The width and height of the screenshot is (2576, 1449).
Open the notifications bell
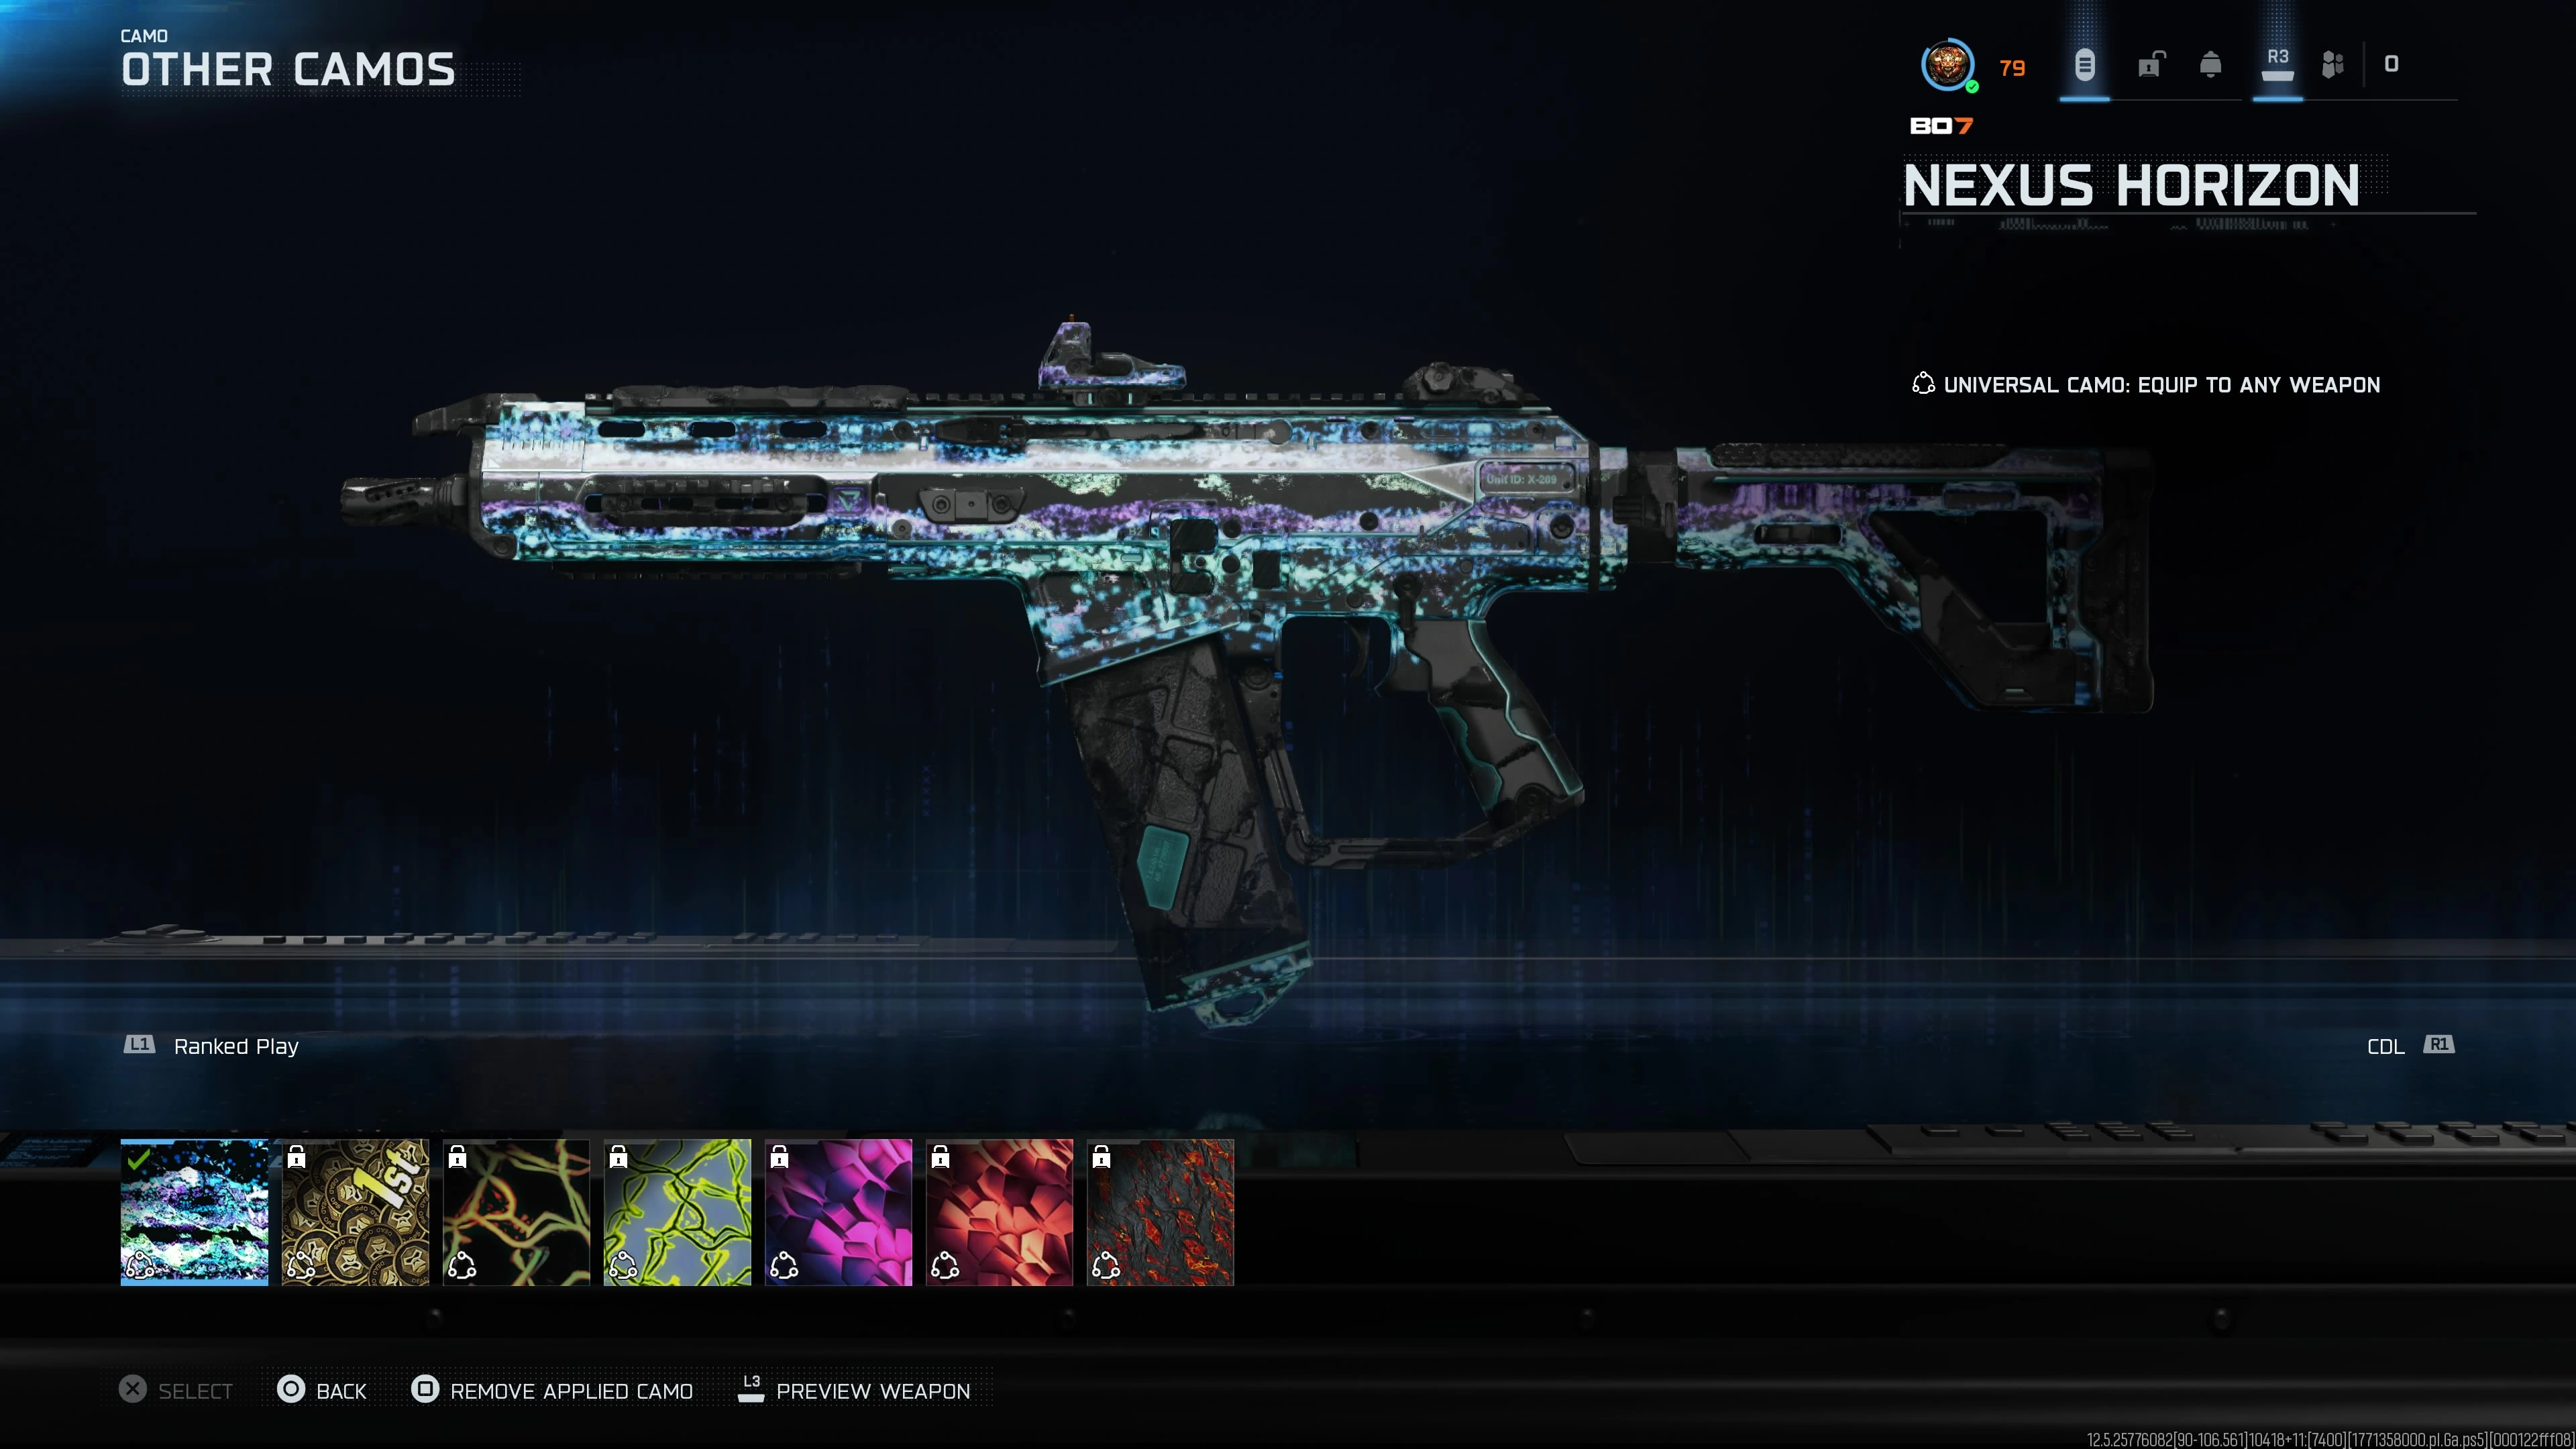pos(2211,65)
